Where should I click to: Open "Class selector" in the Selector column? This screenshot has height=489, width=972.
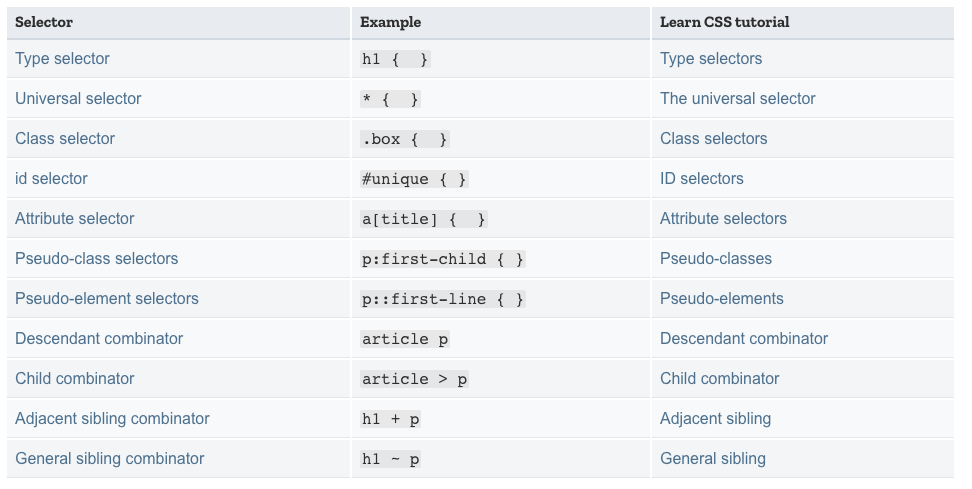coord(65,139)
